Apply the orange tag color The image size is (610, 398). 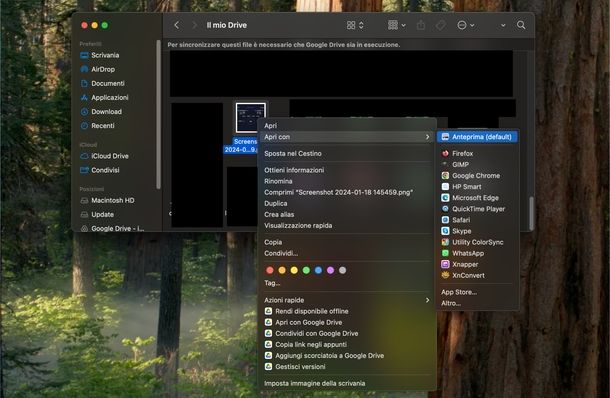pos(282,270)
